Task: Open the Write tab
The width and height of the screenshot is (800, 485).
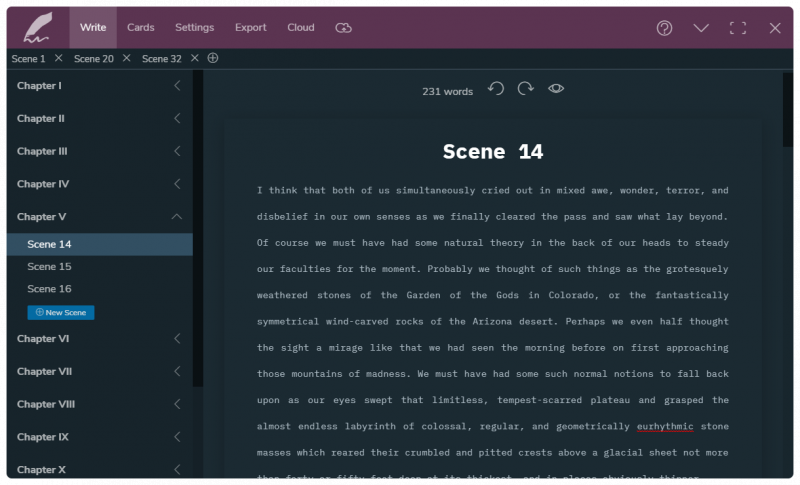Action: point(93,28)
